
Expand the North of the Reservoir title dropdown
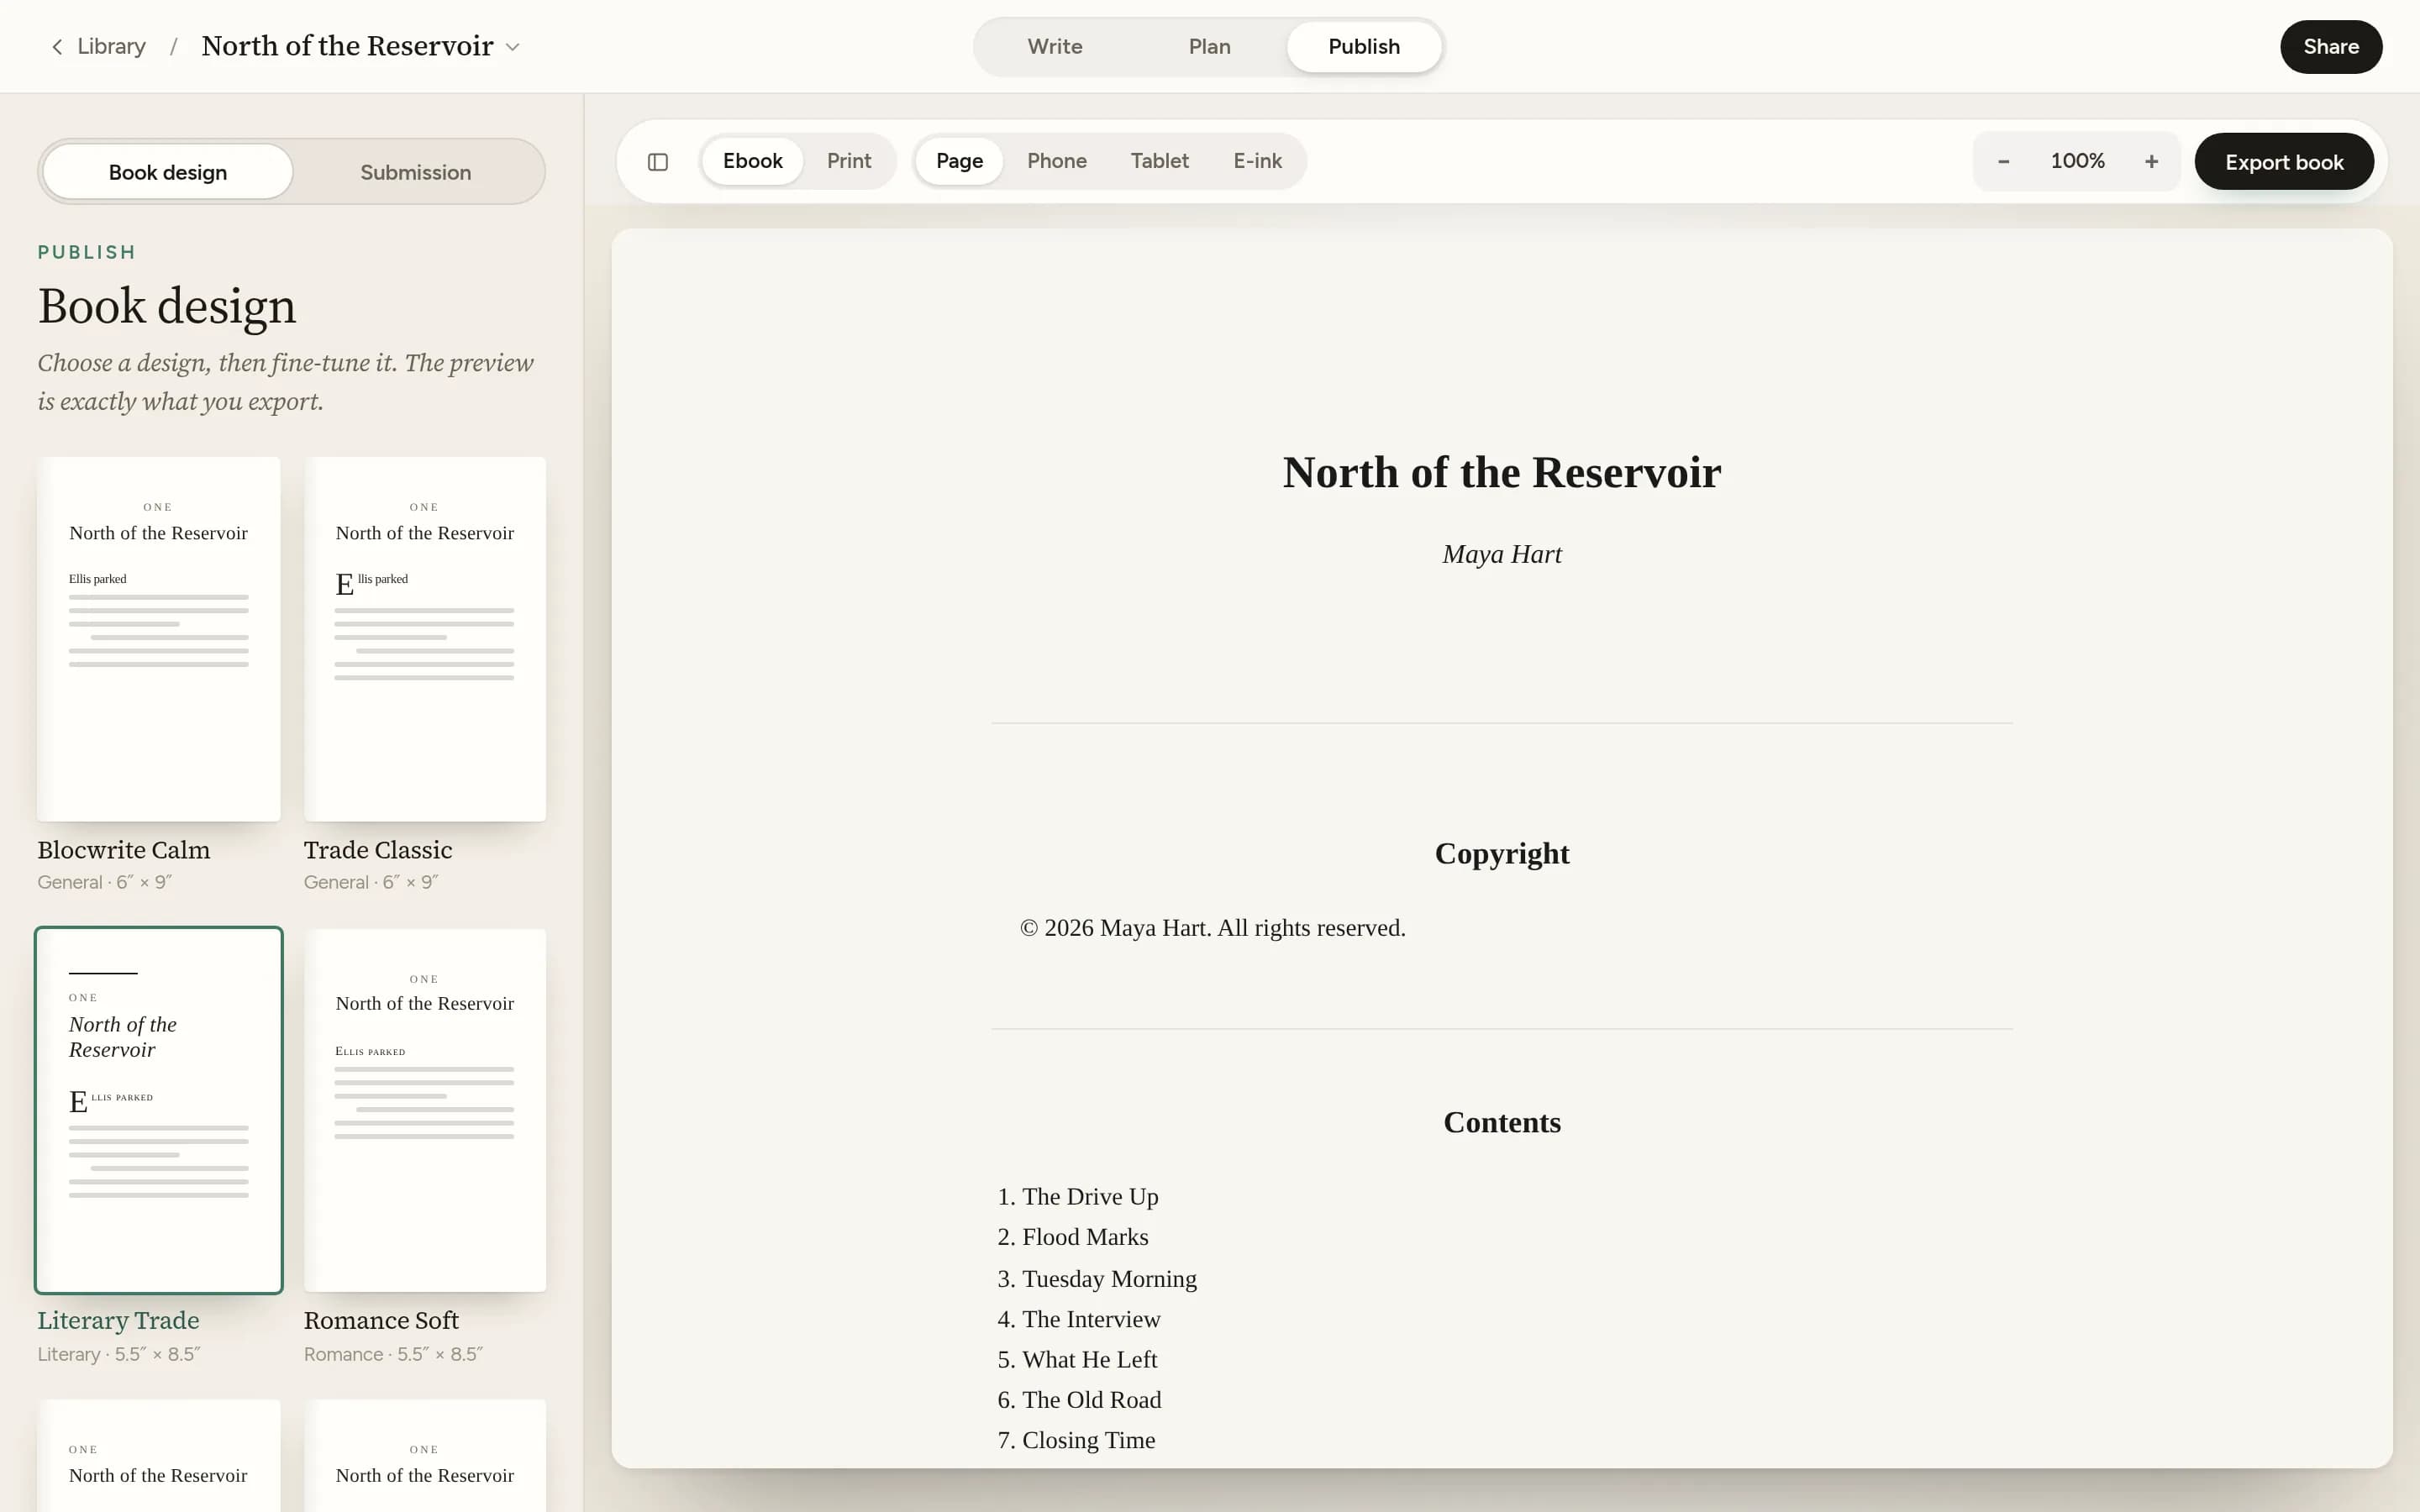click(513, 47)
